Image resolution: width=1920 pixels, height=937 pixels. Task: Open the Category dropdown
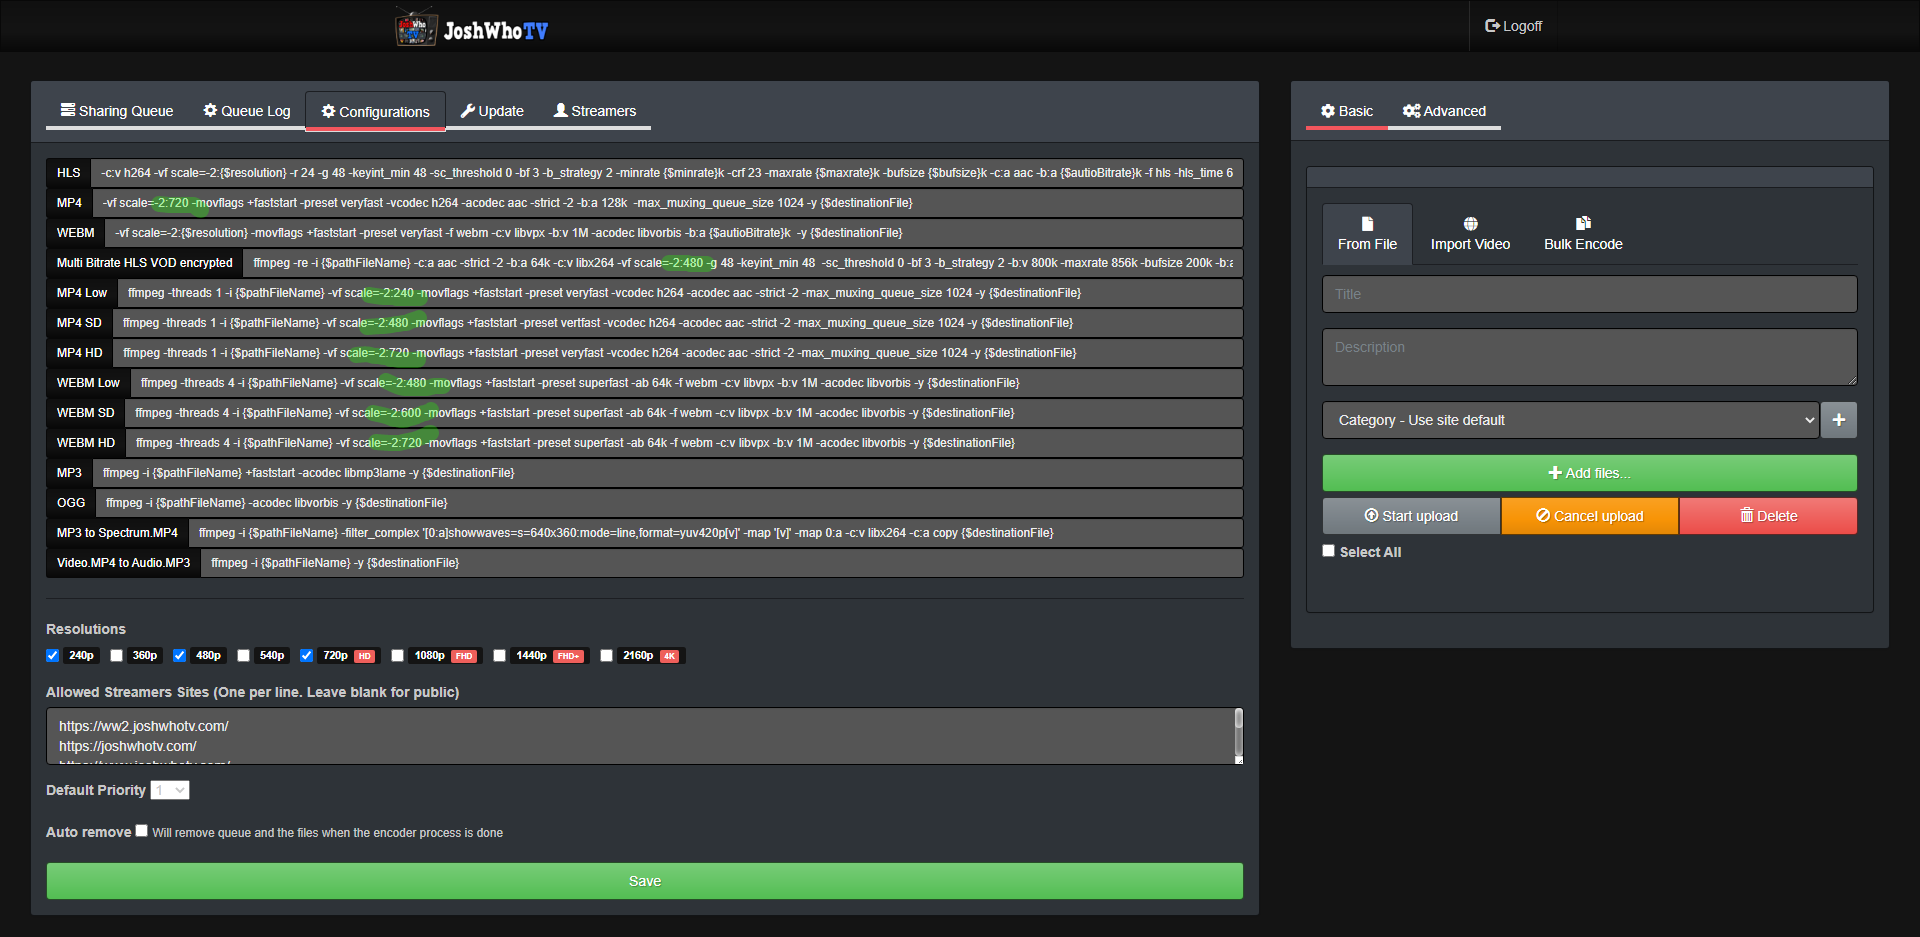(1570, 419)
